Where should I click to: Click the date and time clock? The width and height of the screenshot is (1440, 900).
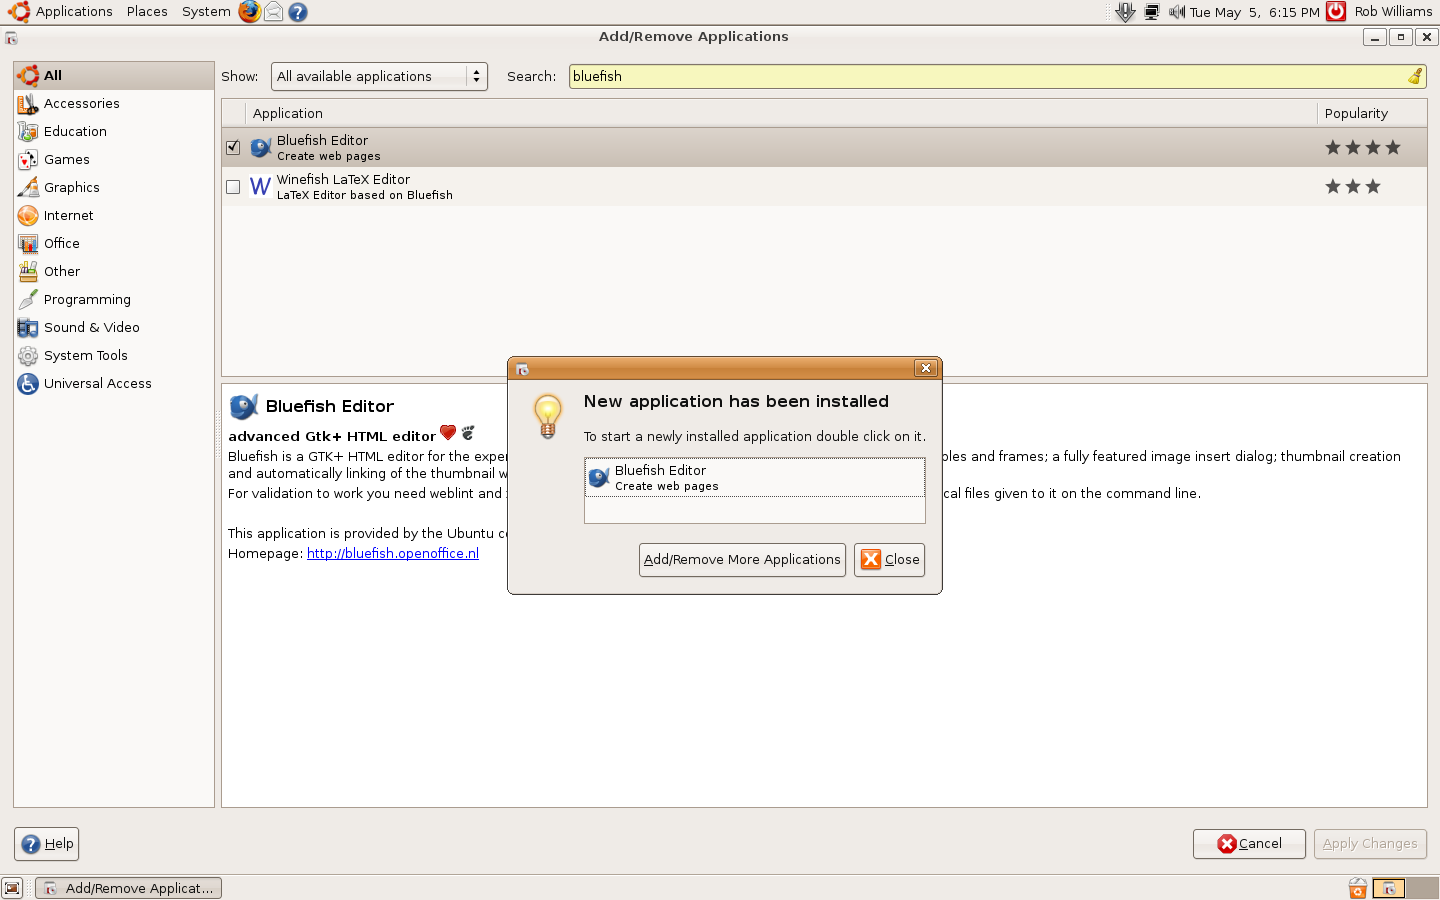pyautogui.click(x=1254, y=12)
